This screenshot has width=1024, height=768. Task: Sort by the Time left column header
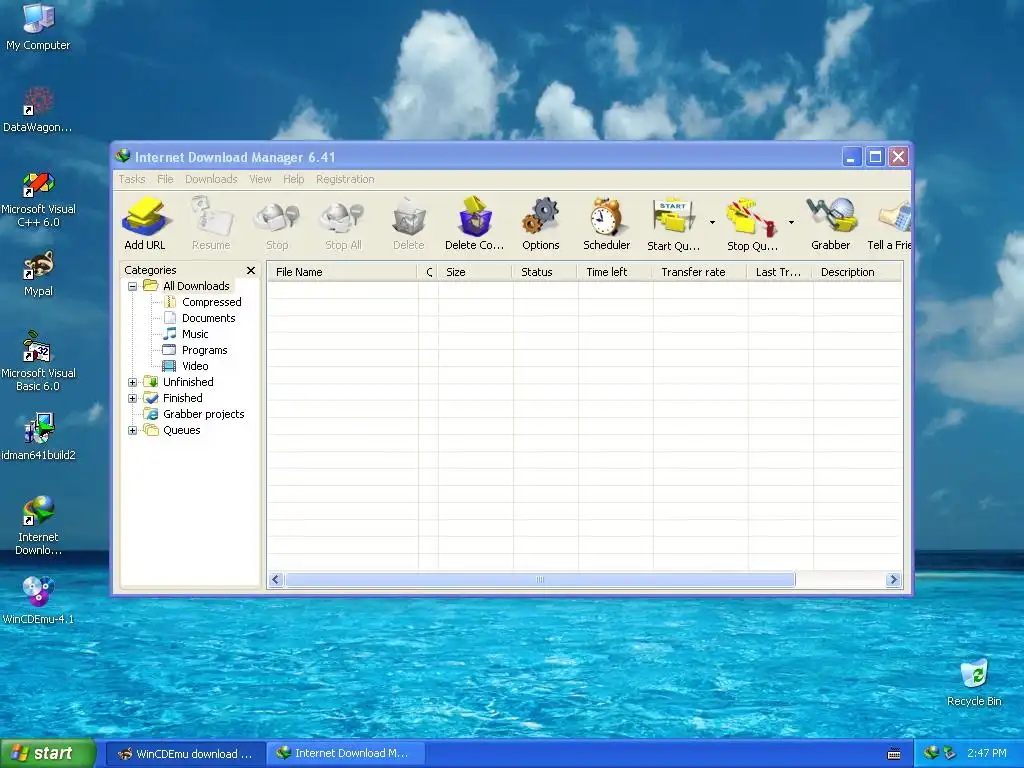coord(615,272)
